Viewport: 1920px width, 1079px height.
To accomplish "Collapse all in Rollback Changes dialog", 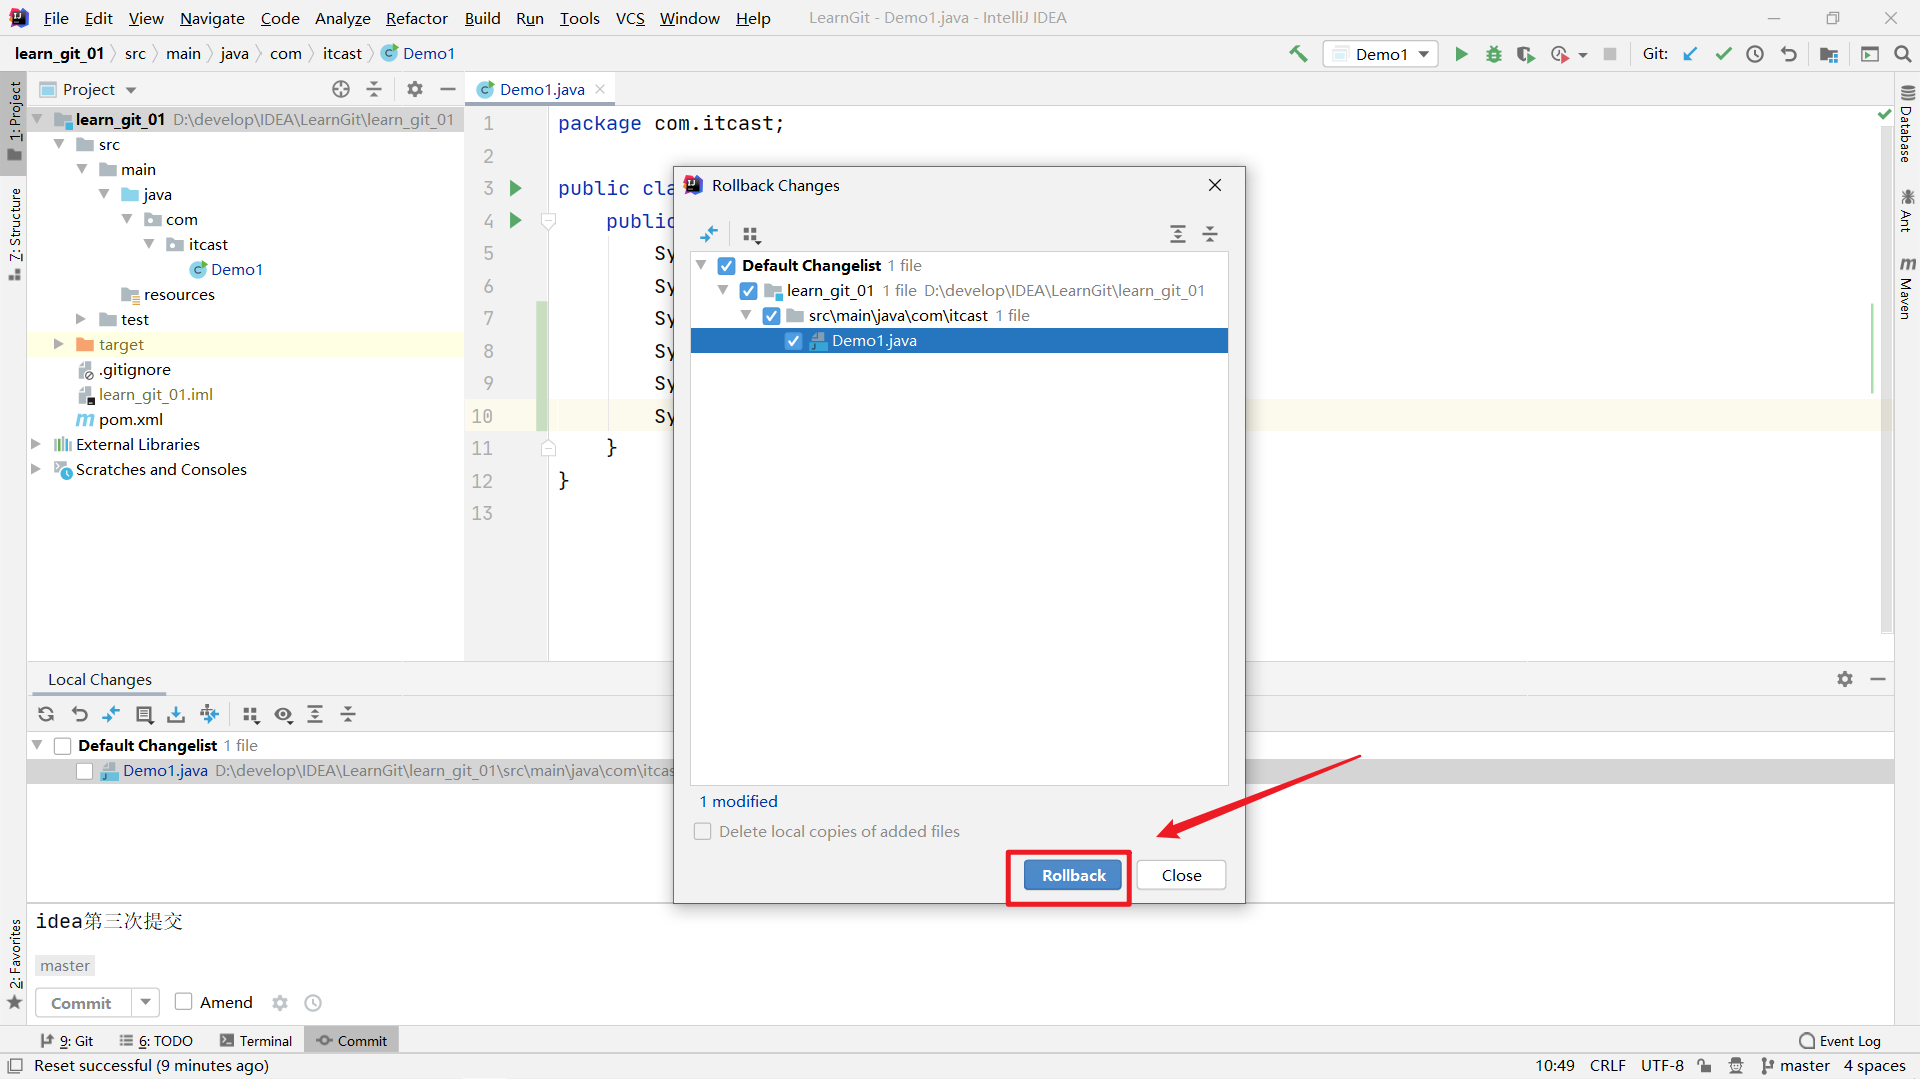I will 1210,234.
